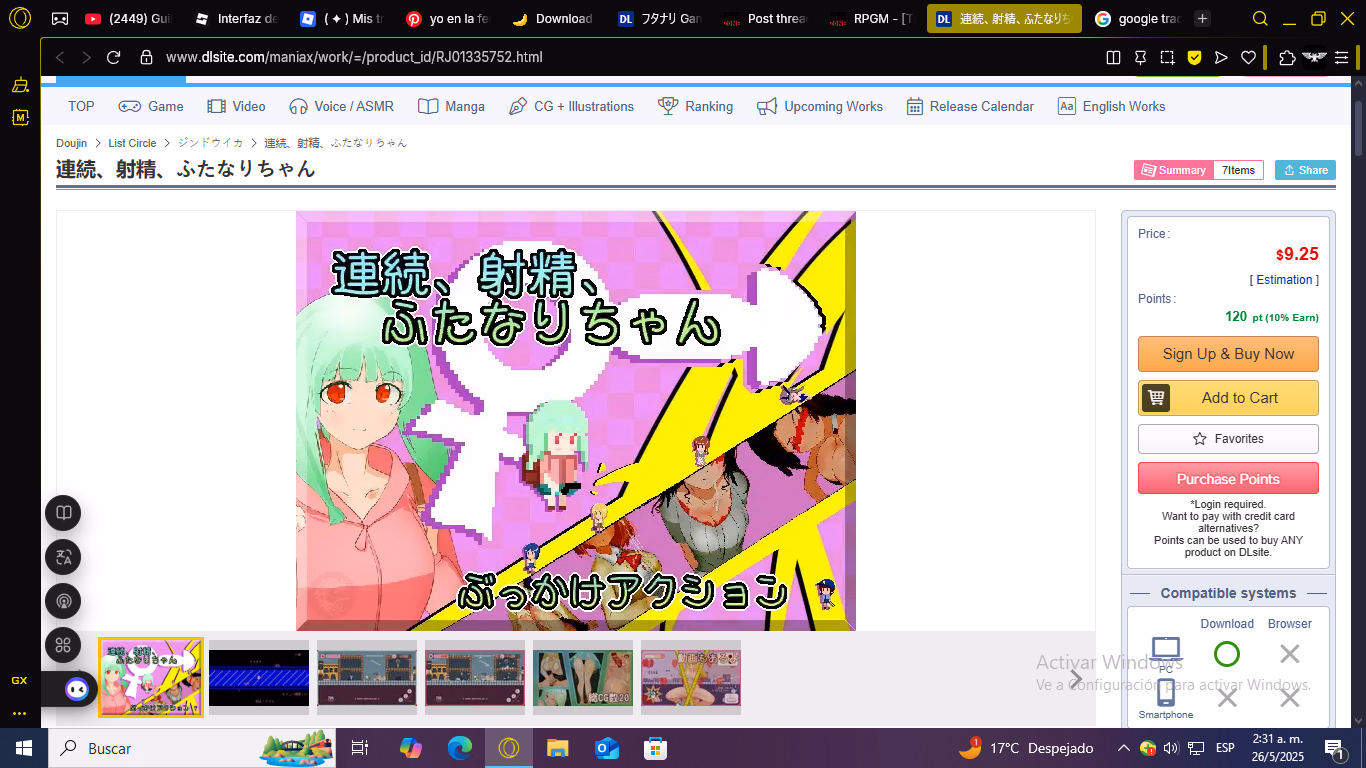The image size is (1366, 768).
Task: Open the Voice / ASMR category
Action: [341, 106]
